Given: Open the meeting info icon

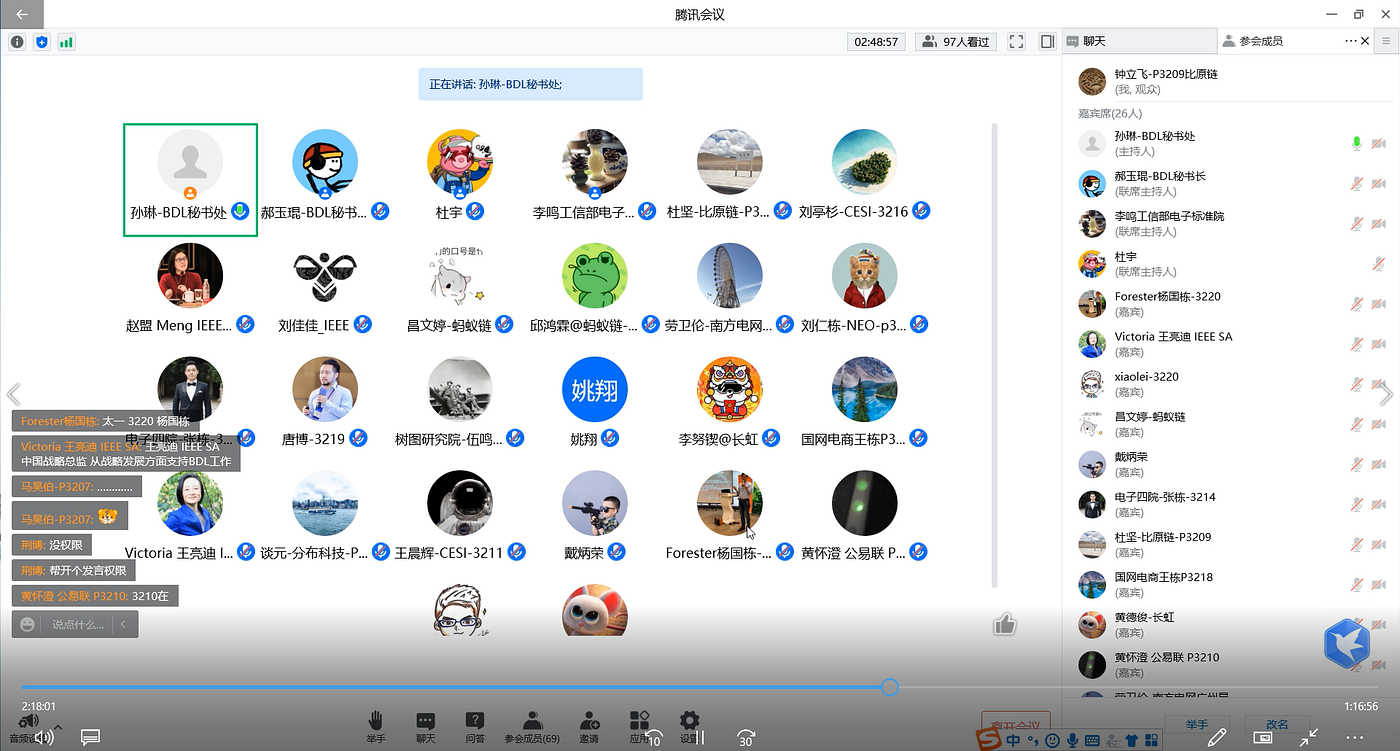Looking at the screenshot, I should [17, 42].
